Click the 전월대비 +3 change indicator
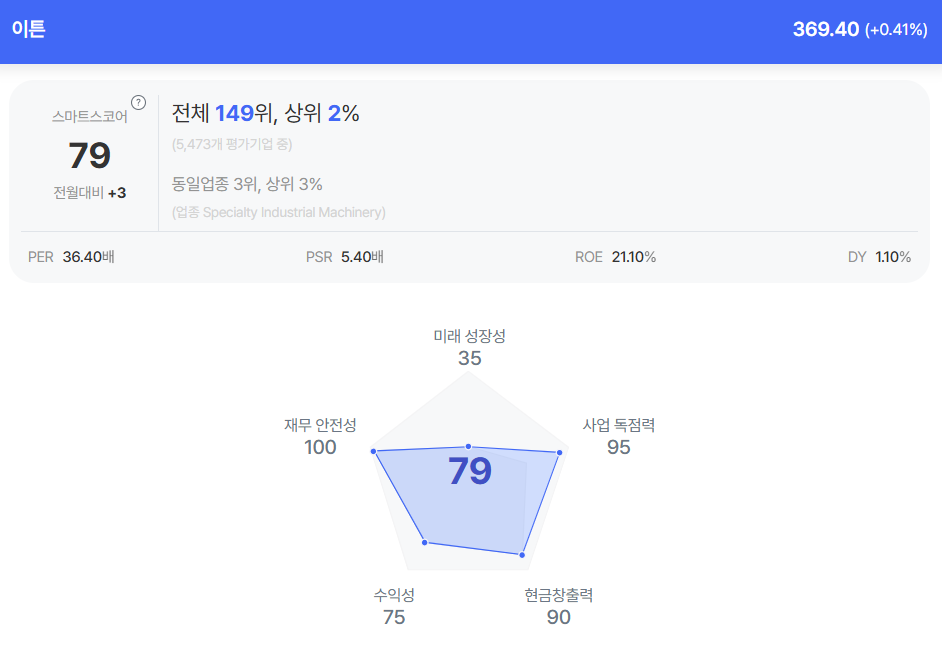The image size is (942, 652). (89, 192)
